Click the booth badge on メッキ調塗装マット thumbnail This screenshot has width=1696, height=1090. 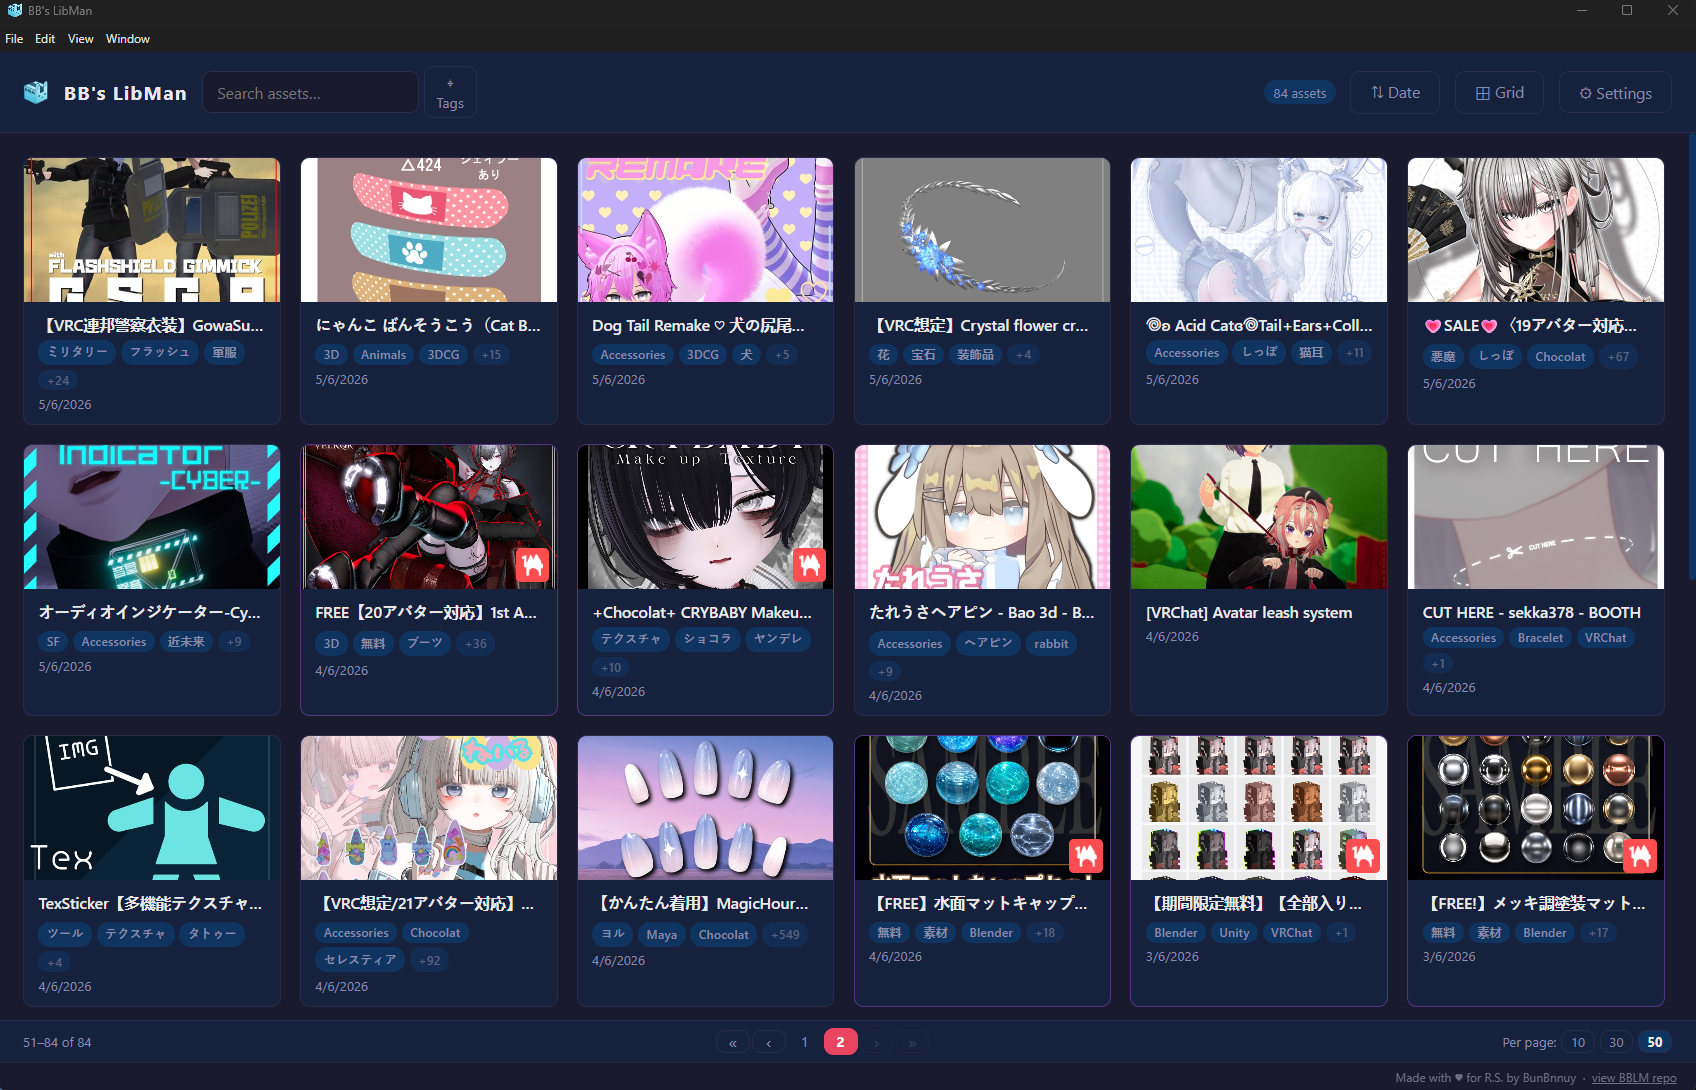[1639, 856]
